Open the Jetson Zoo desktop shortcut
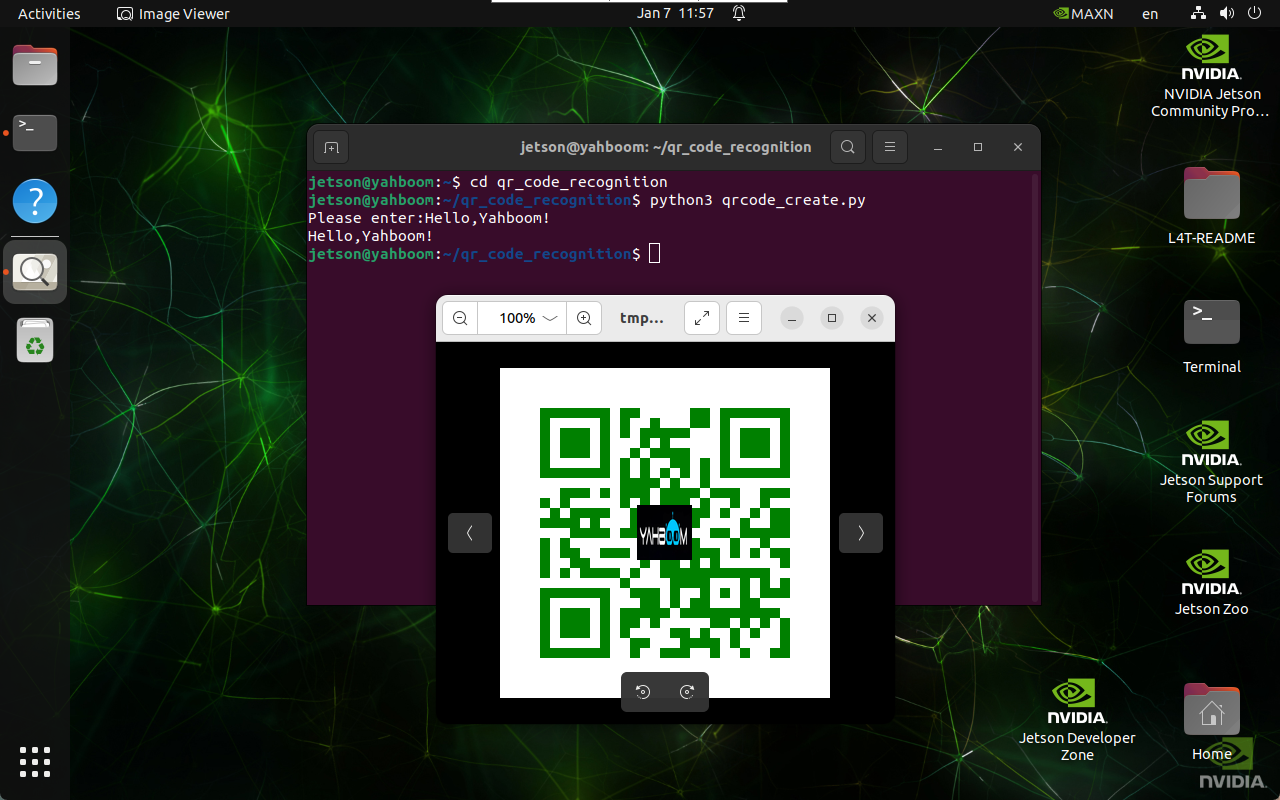 [x=1211, y=582]
